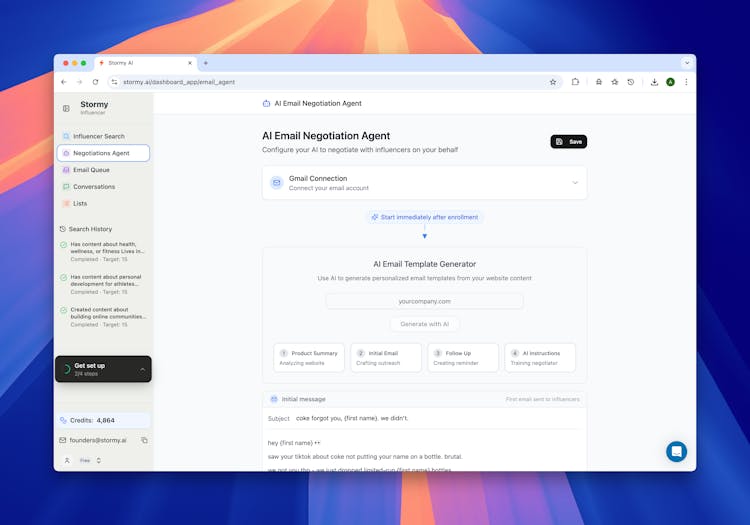Screen dimensions: 750x525
Task: Toggle the sidebar panel icon beside Stormy
Action: point(66,108)
